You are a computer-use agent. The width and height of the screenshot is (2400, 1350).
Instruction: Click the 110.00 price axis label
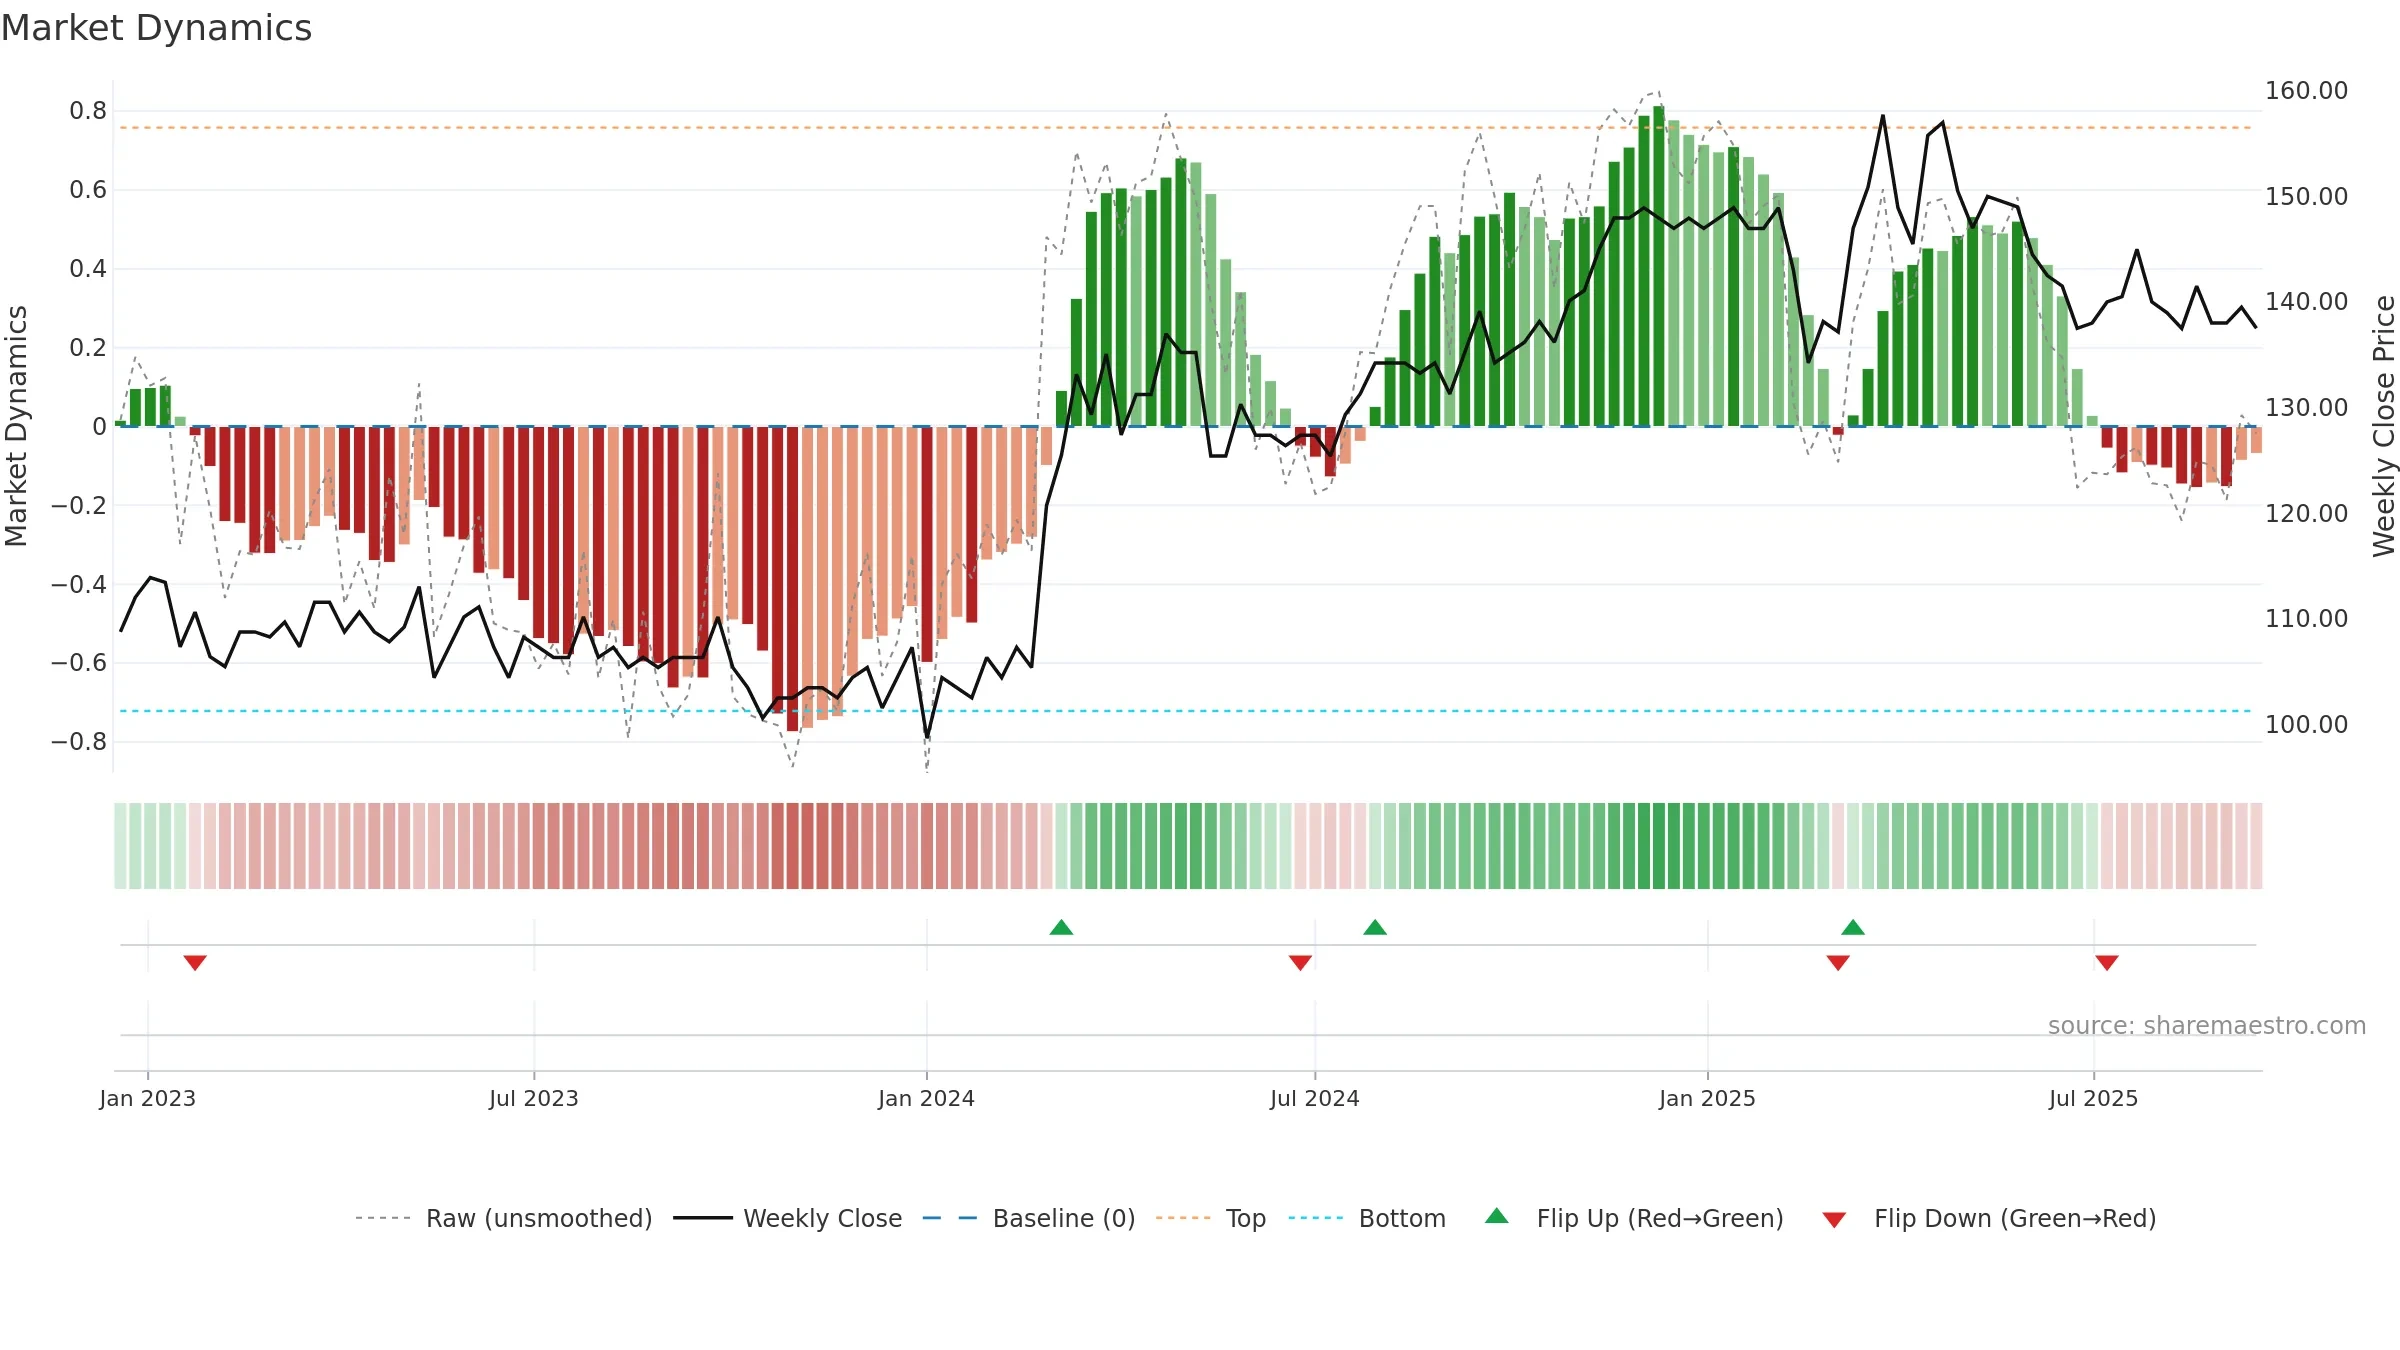click(x=2307, y=619)
